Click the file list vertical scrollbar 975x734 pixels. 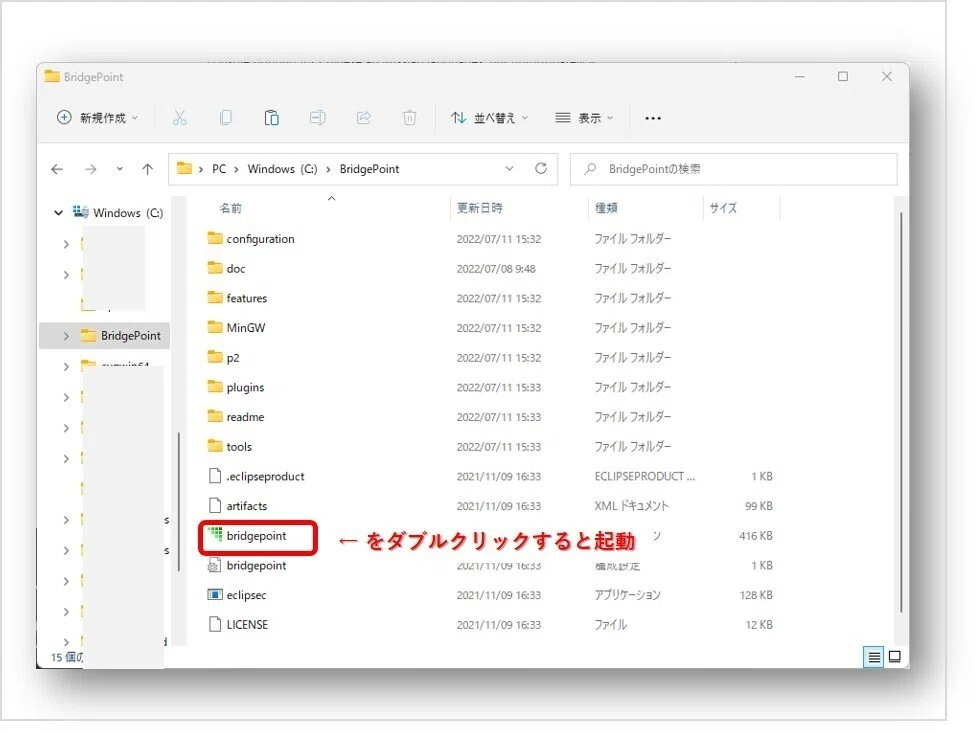tap(901, 411)
